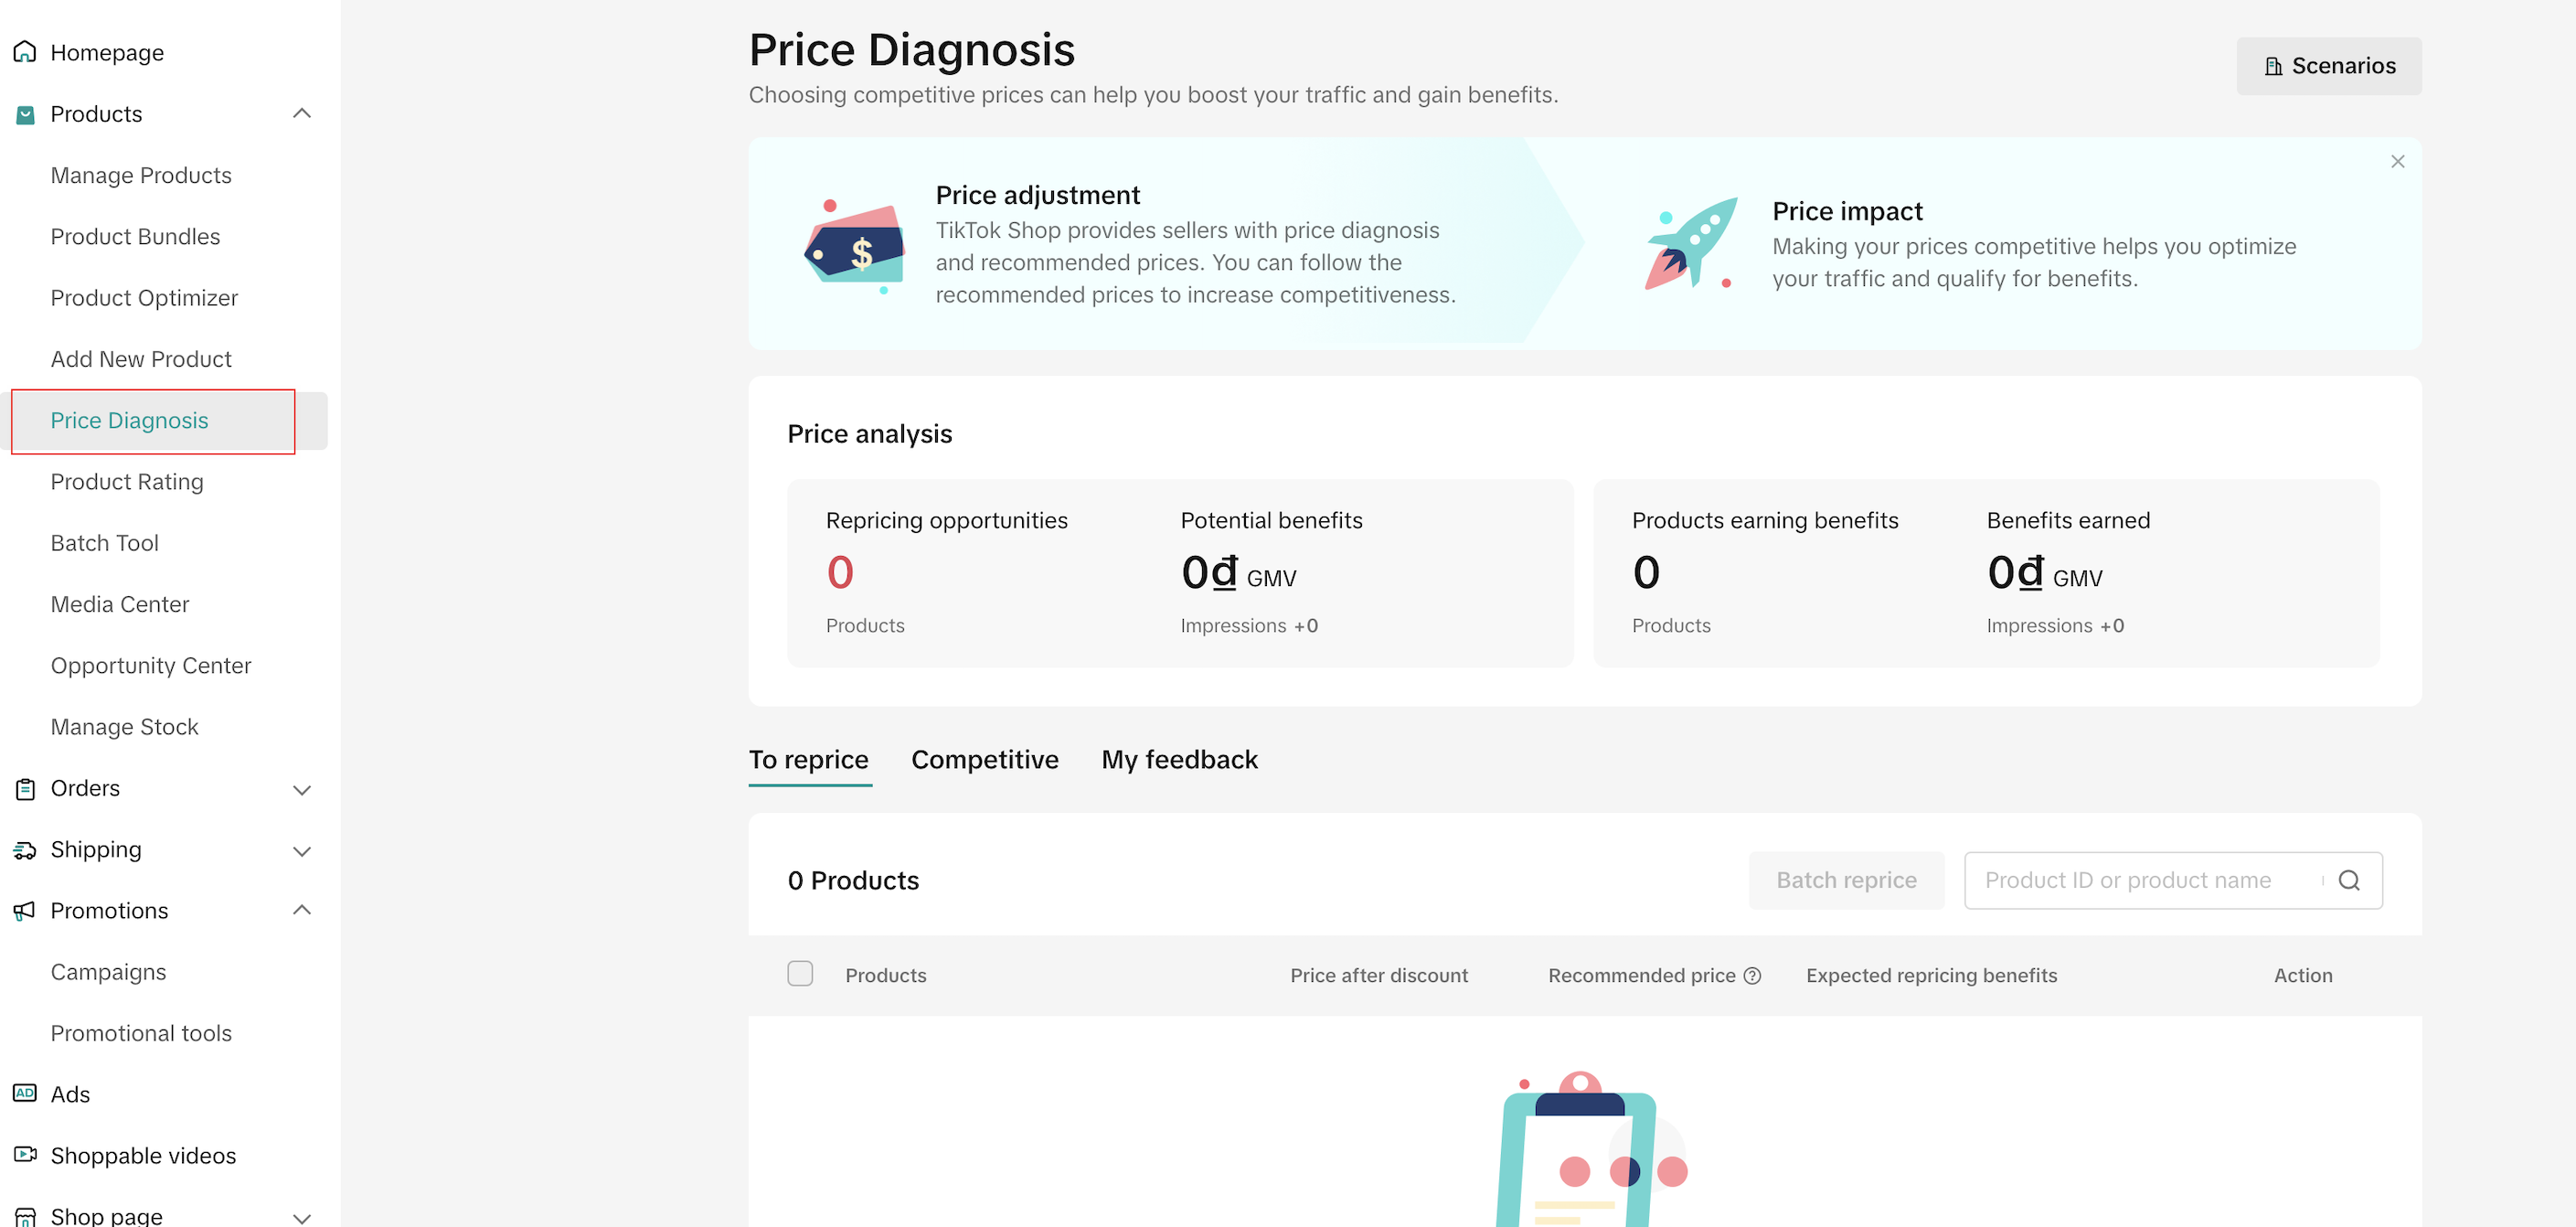The width and height of the screenshot is (2576, 1227).
Task: Open Manage Products in sidebar
Action: (x=141, y=175)
